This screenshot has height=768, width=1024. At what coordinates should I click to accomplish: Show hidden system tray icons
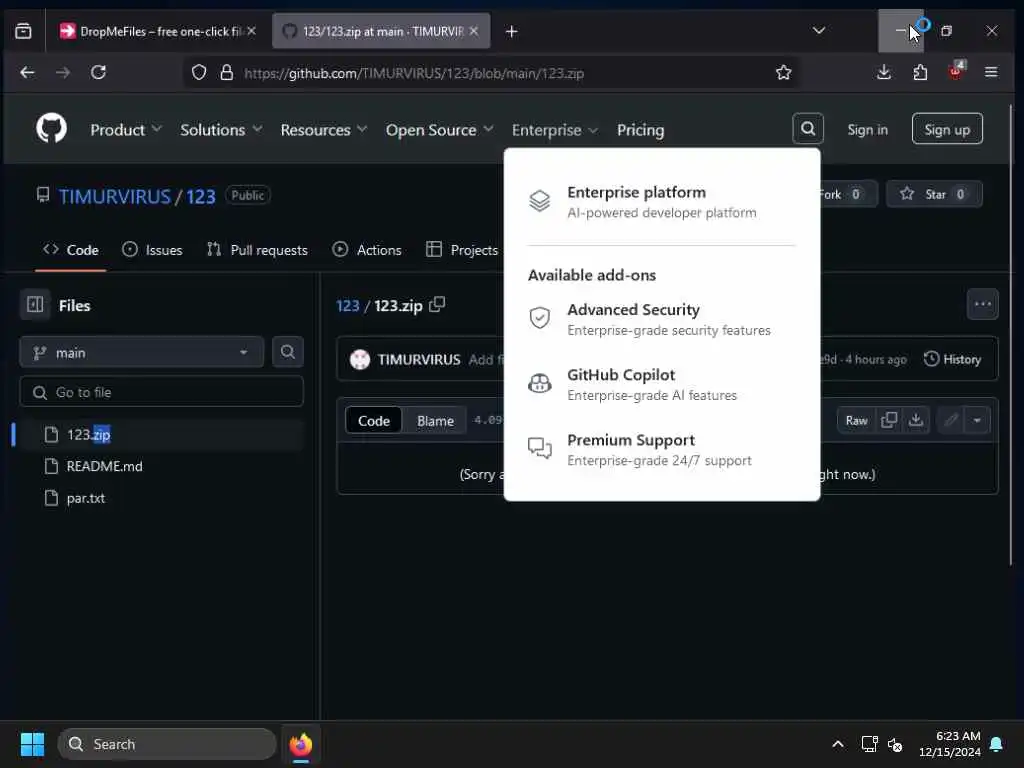click(x=838, y=744)
